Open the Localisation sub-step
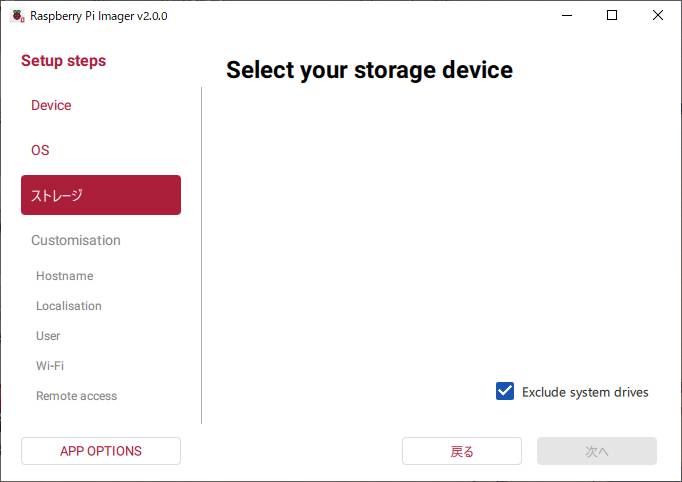682x482 pixels. 69,306
